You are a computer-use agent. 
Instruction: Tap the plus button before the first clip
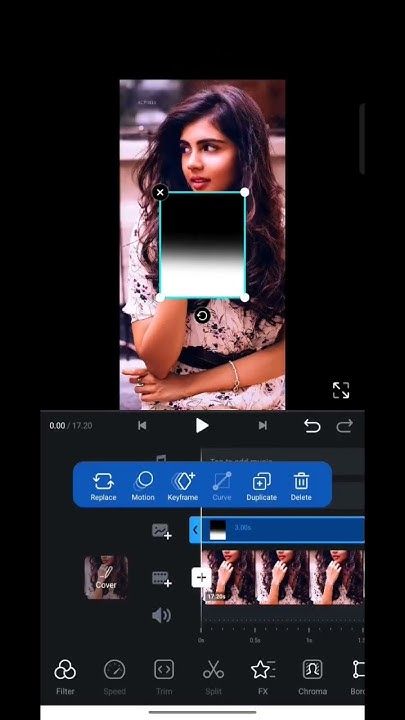click(x=201, y=578)
